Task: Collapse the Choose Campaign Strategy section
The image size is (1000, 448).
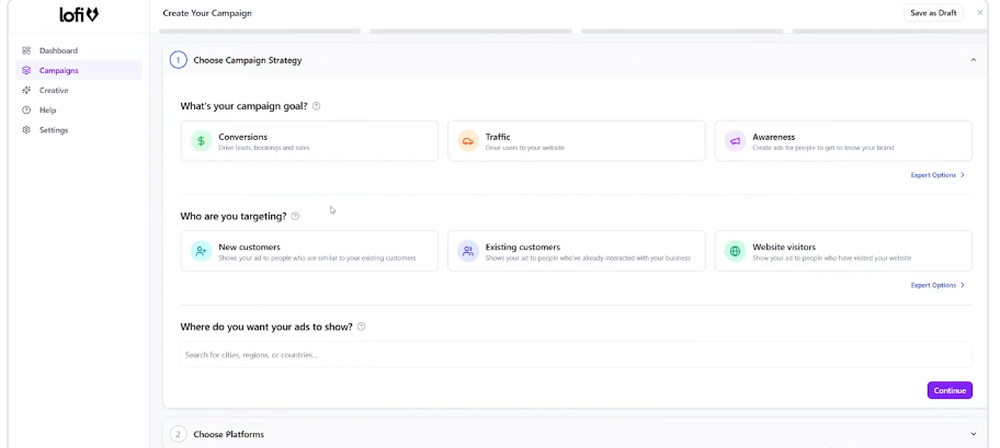Action: (973, 60)
